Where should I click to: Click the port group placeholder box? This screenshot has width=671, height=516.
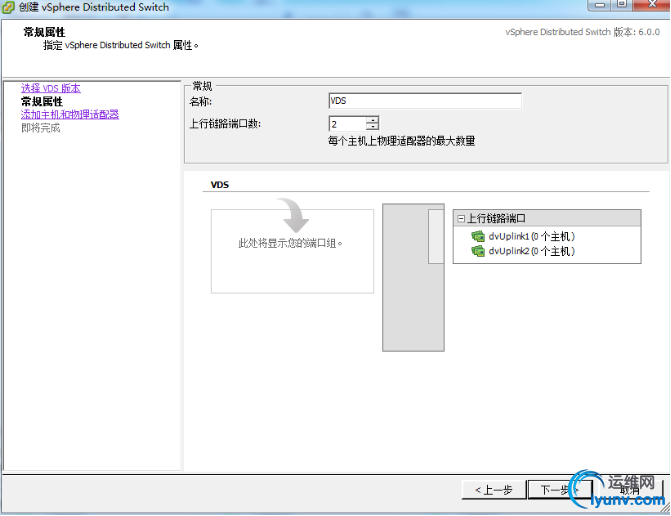click(x=292, y=251)
